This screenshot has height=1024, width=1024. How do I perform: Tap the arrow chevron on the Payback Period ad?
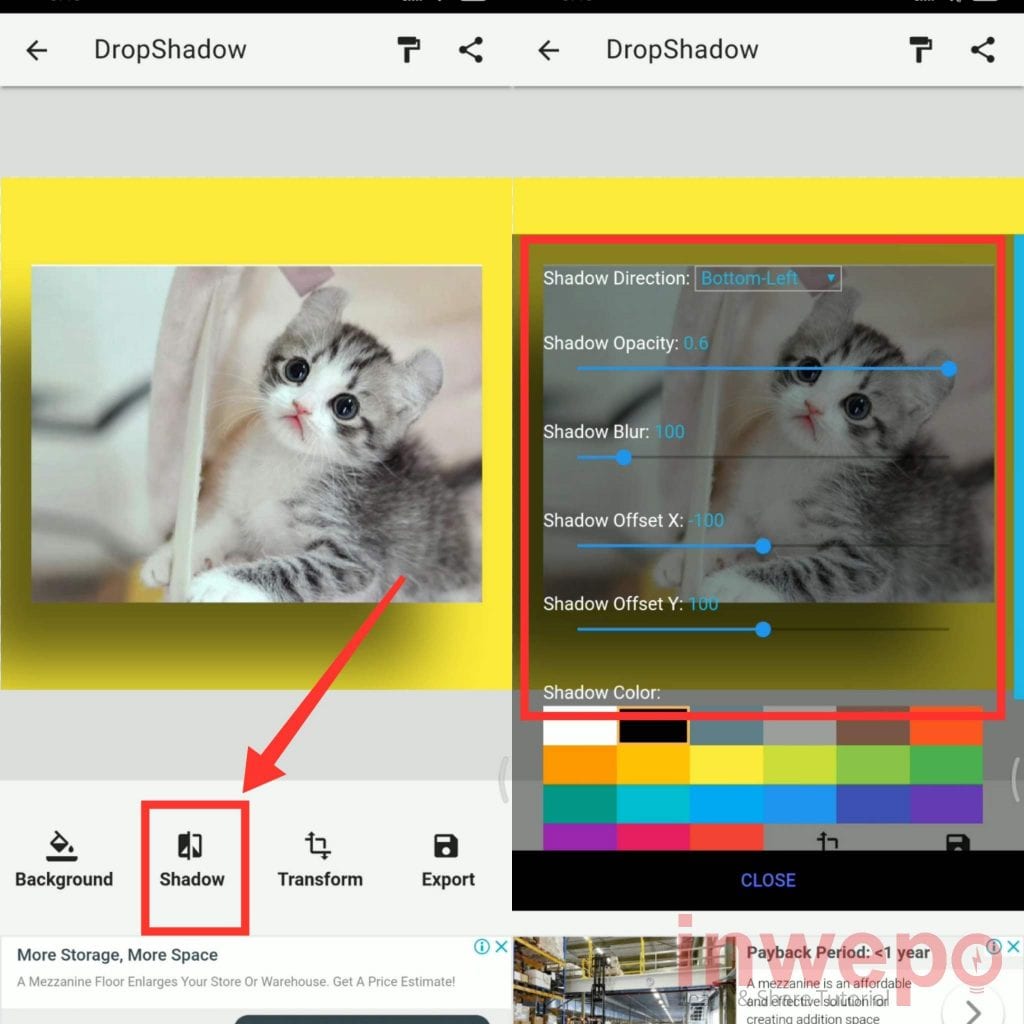[x=974, y=1011]
